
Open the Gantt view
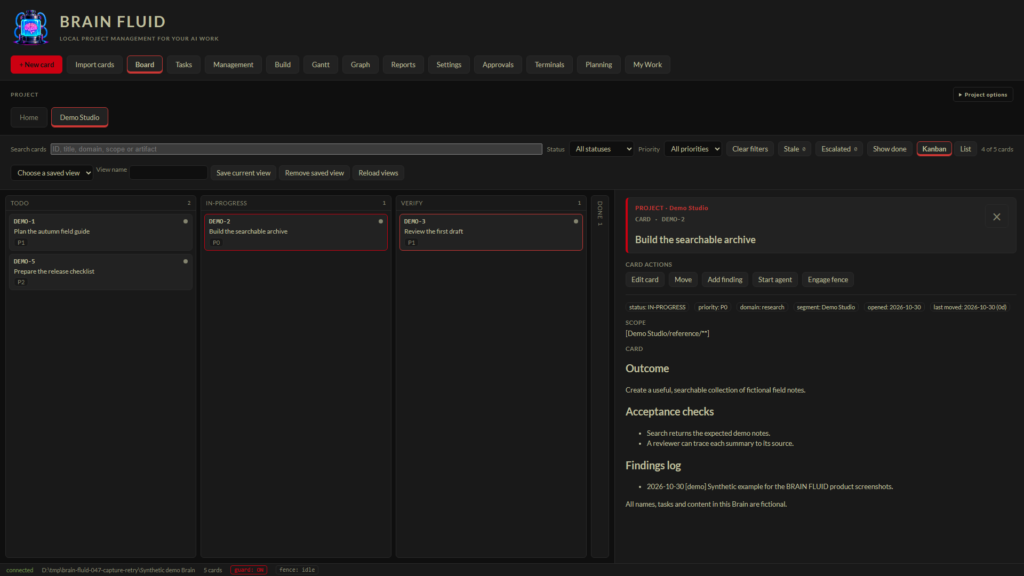coord(321,65)
